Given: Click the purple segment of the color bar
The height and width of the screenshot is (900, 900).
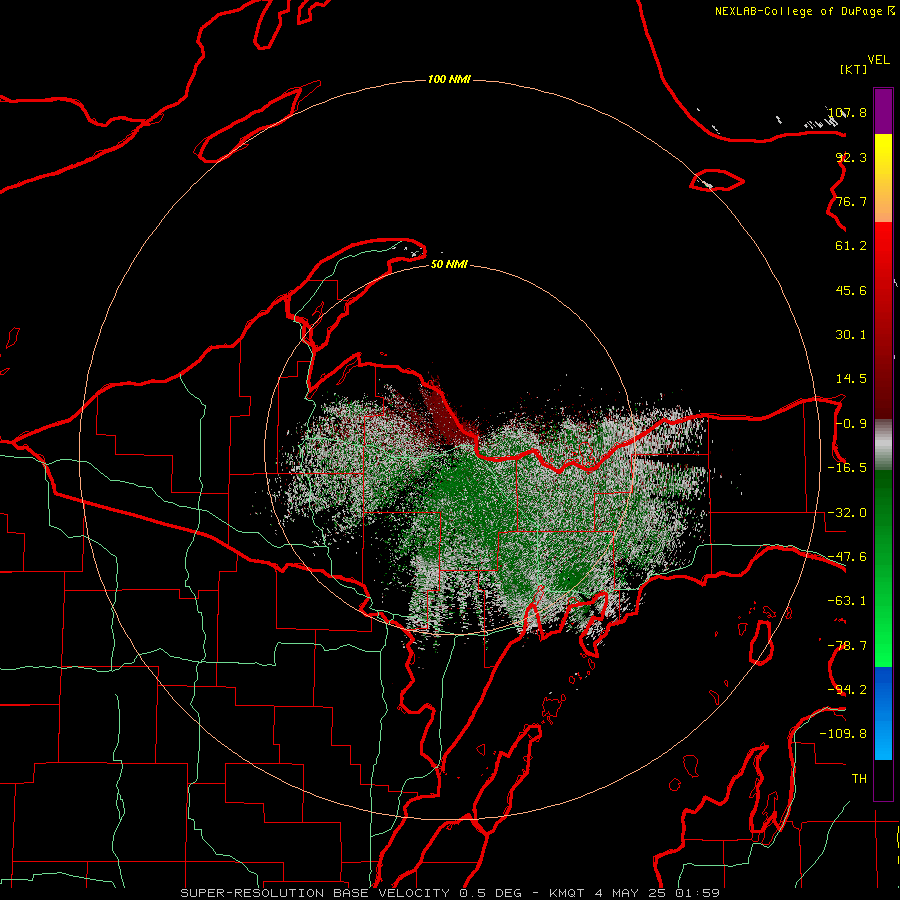Looking at the screenshot, I should [x=883, y=111].
